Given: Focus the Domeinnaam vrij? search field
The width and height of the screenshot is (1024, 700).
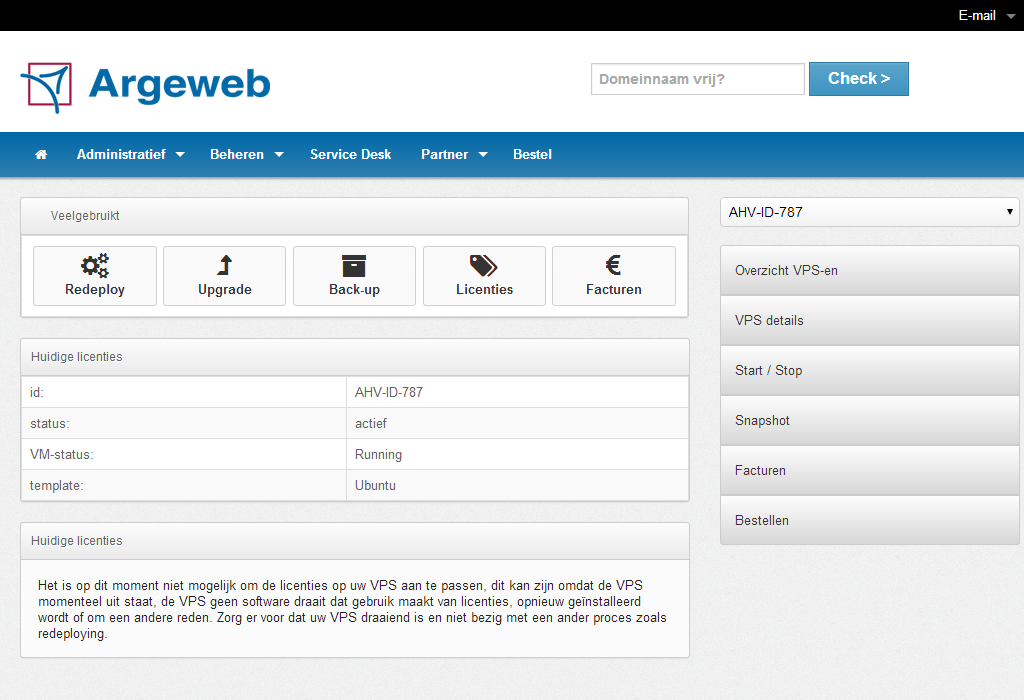Looking at the screenshot, I should coord(697,79).
